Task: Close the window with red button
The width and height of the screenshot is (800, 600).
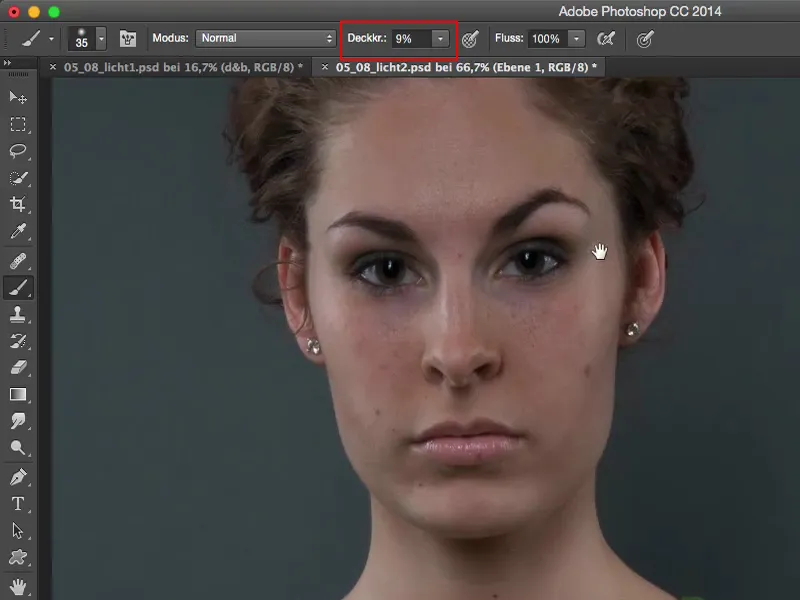Action: [14, 12]
